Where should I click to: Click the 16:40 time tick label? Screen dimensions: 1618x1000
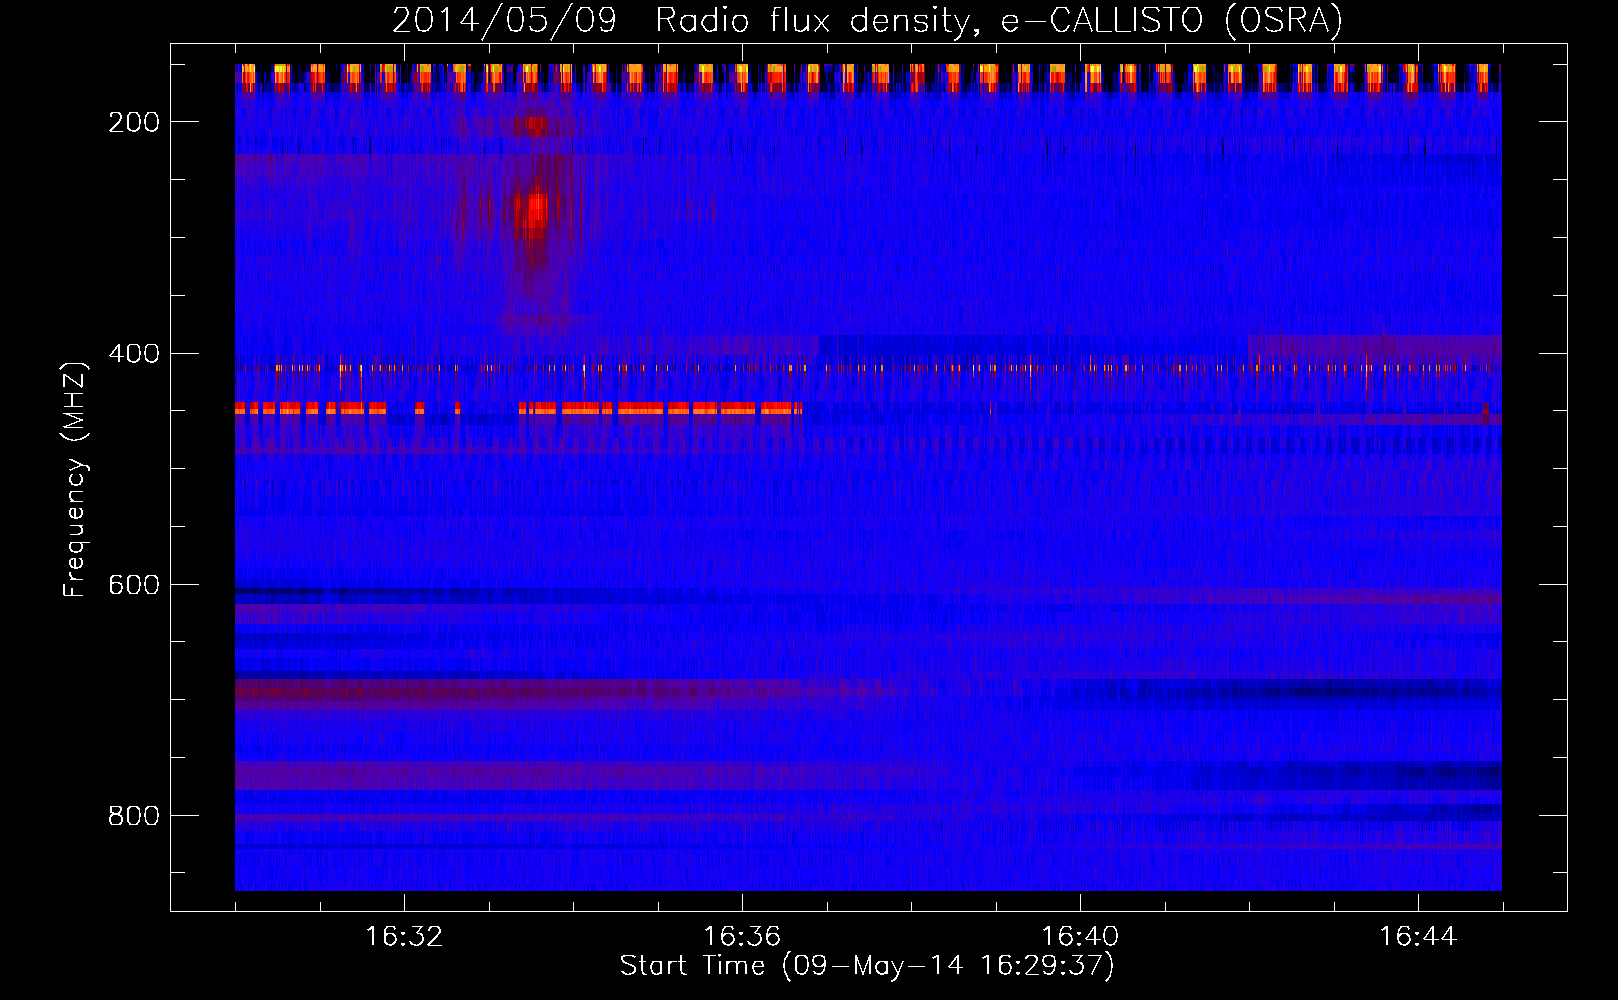pyautogui.click(x=1080, y=937)
